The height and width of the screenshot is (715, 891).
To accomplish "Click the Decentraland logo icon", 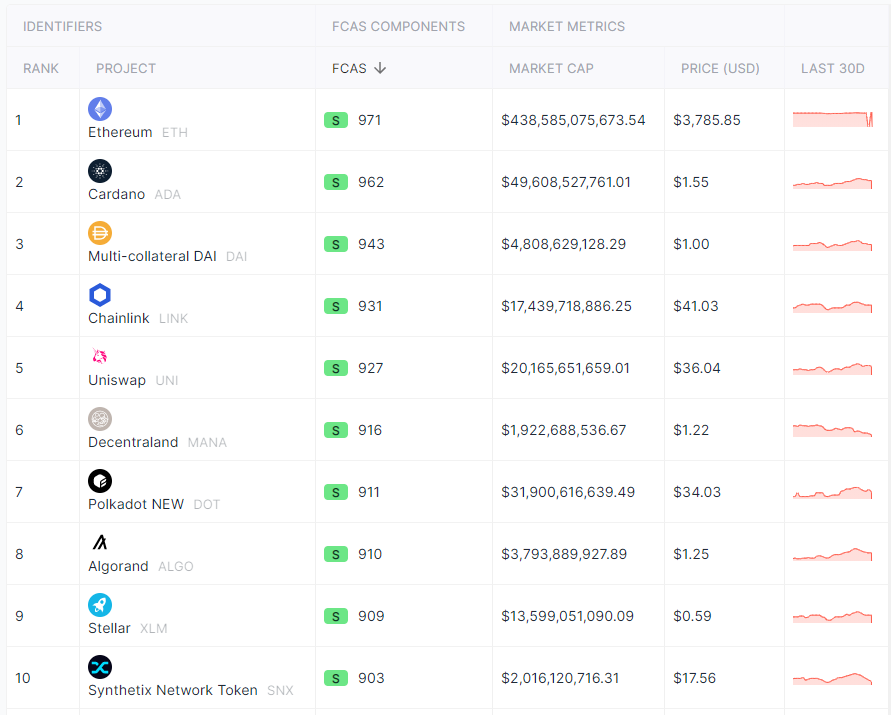I will click(100, 419).
